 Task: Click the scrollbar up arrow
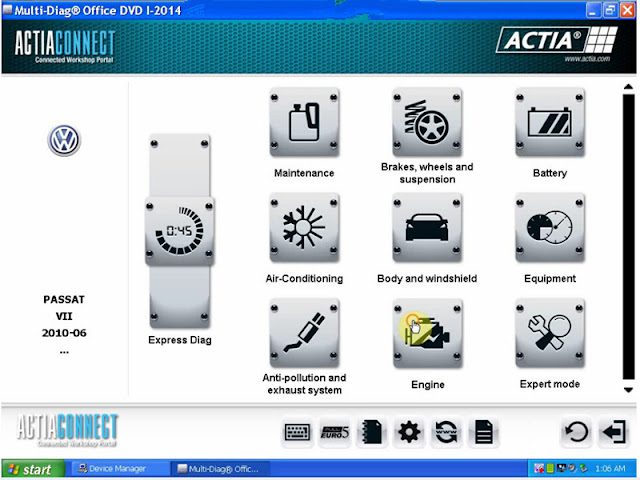pos(629,87)
